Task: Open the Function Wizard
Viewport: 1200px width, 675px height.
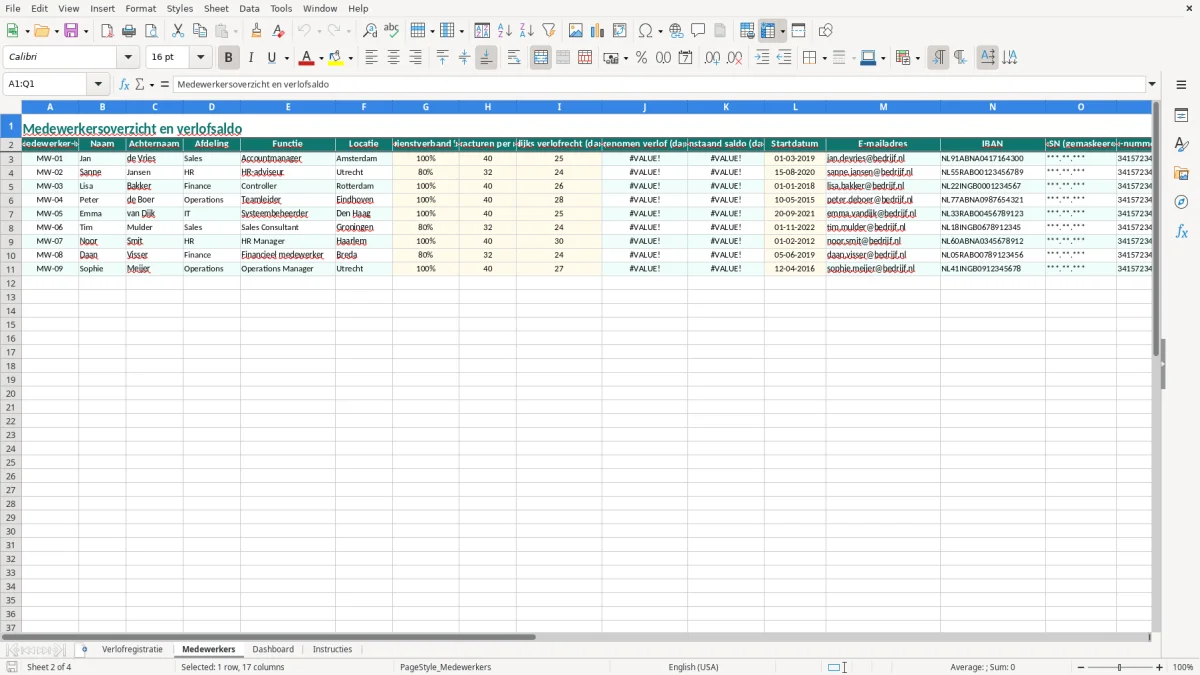Action: pyautogui.click(x=125, y=84)
